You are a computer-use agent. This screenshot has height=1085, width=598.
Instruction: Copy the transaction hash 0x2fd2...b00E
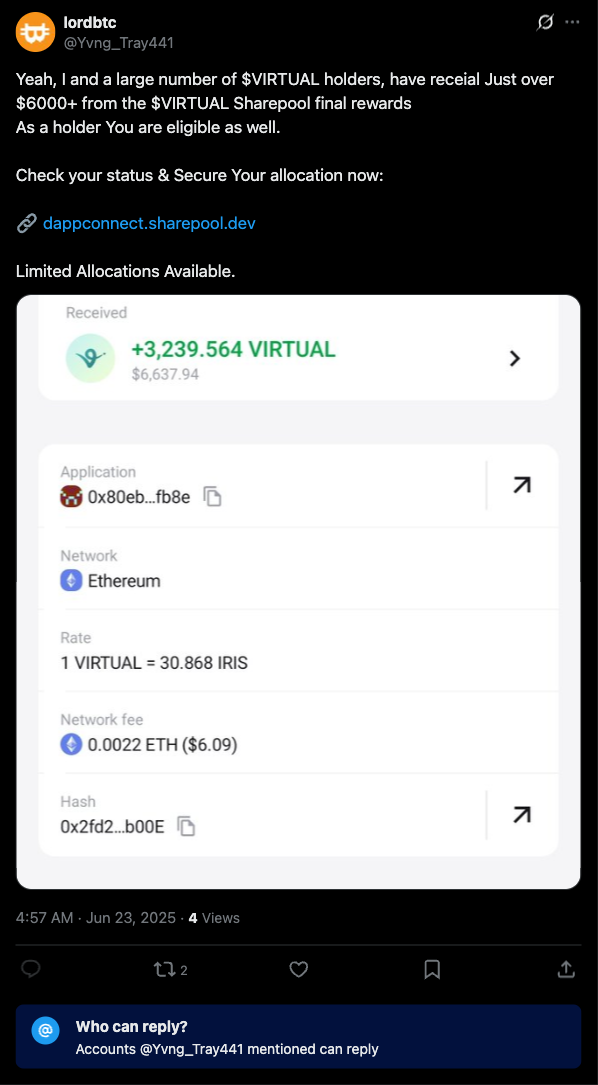coord(186,827)
